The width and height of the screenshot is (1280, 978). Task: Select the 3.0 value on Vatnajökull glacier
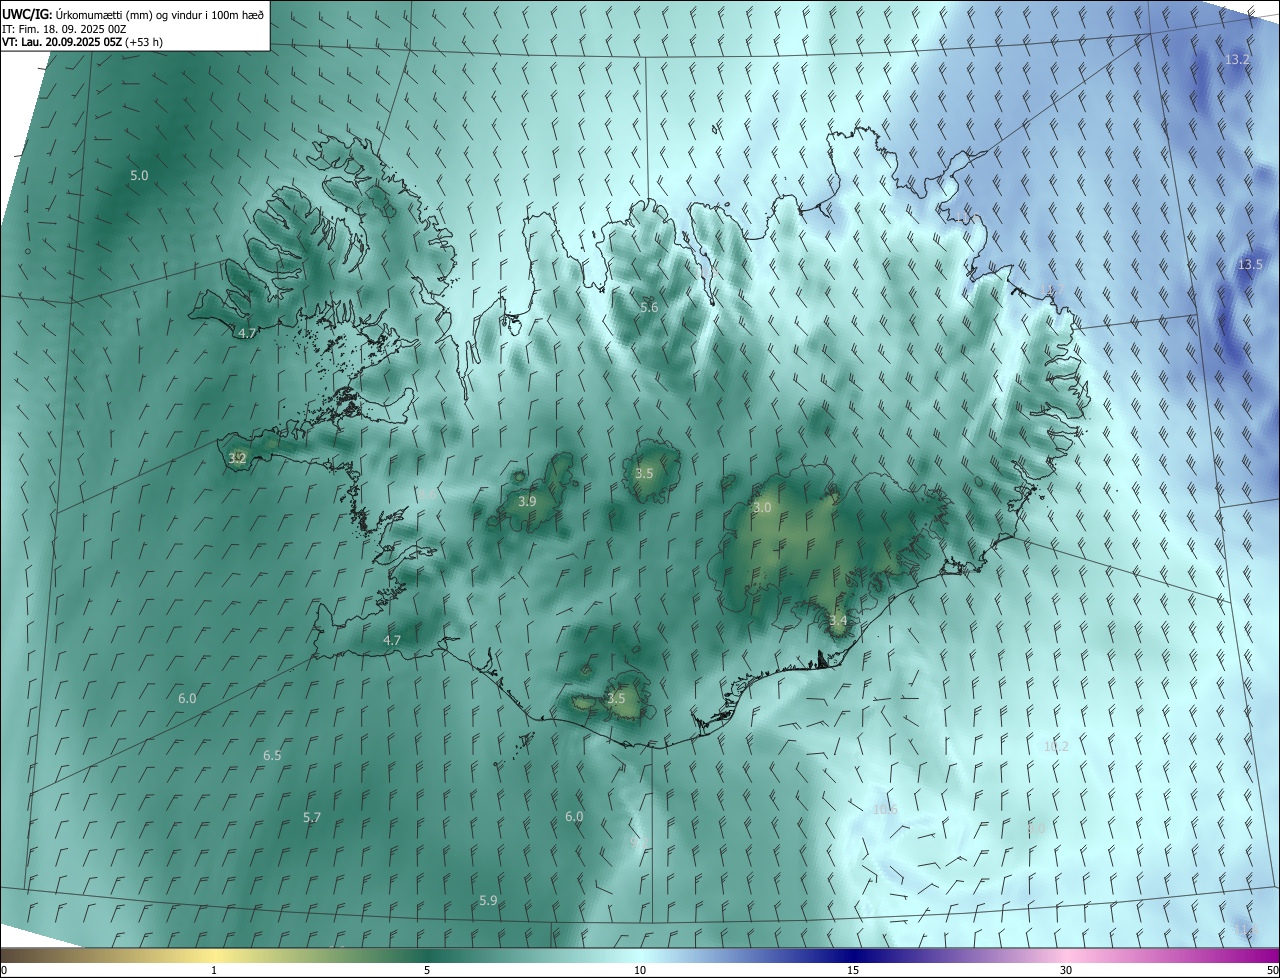(762, 508)
